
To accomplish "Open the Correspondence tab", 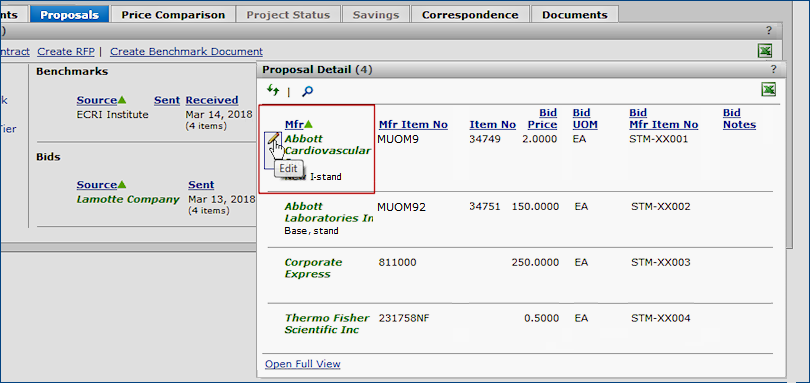I will point(470,14).
